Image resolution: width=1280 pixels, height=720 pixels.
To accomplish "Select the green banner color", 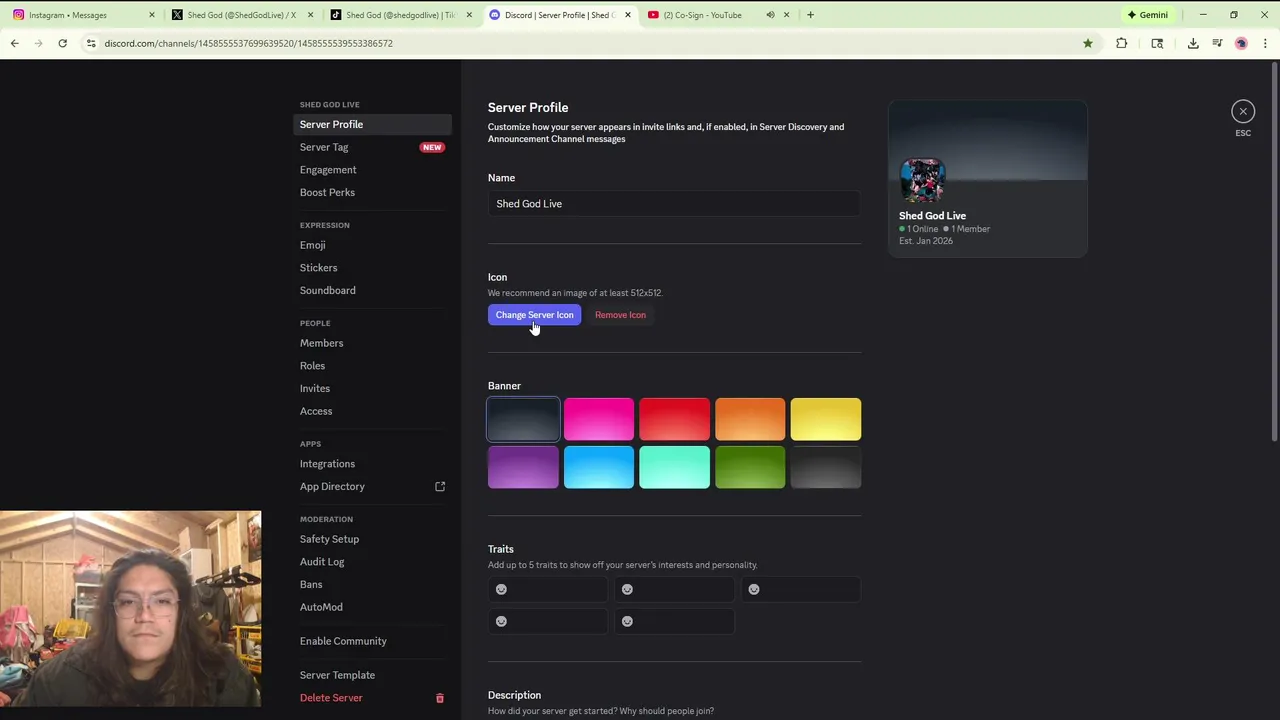I will [750, 467].
